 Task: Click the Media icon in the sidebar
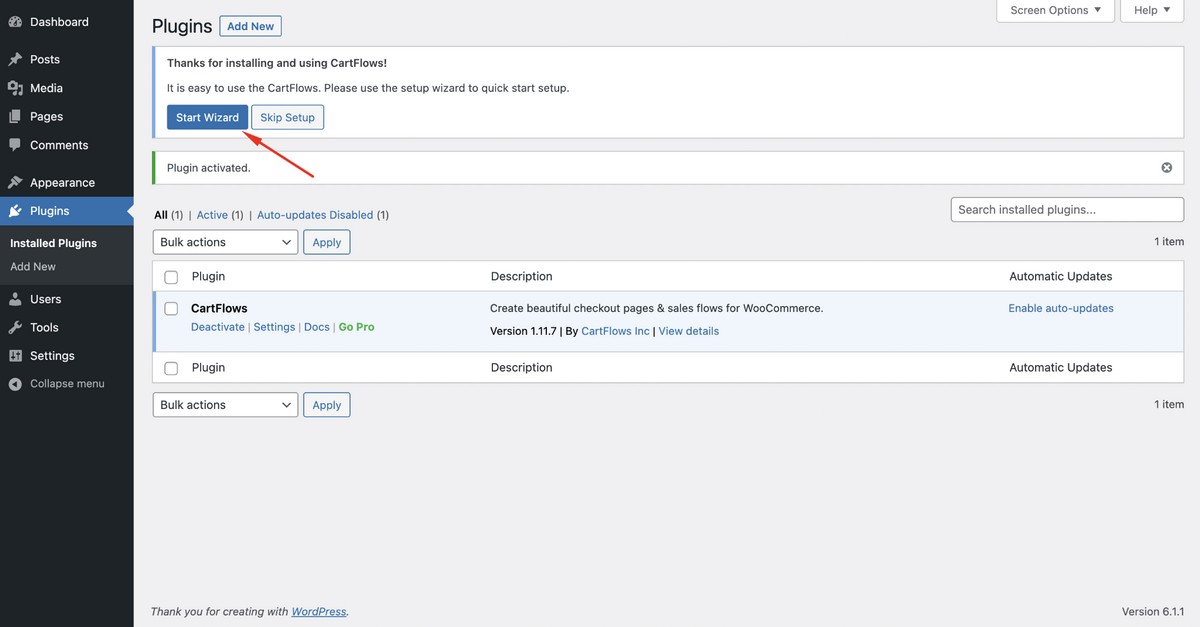click(15, 88)
